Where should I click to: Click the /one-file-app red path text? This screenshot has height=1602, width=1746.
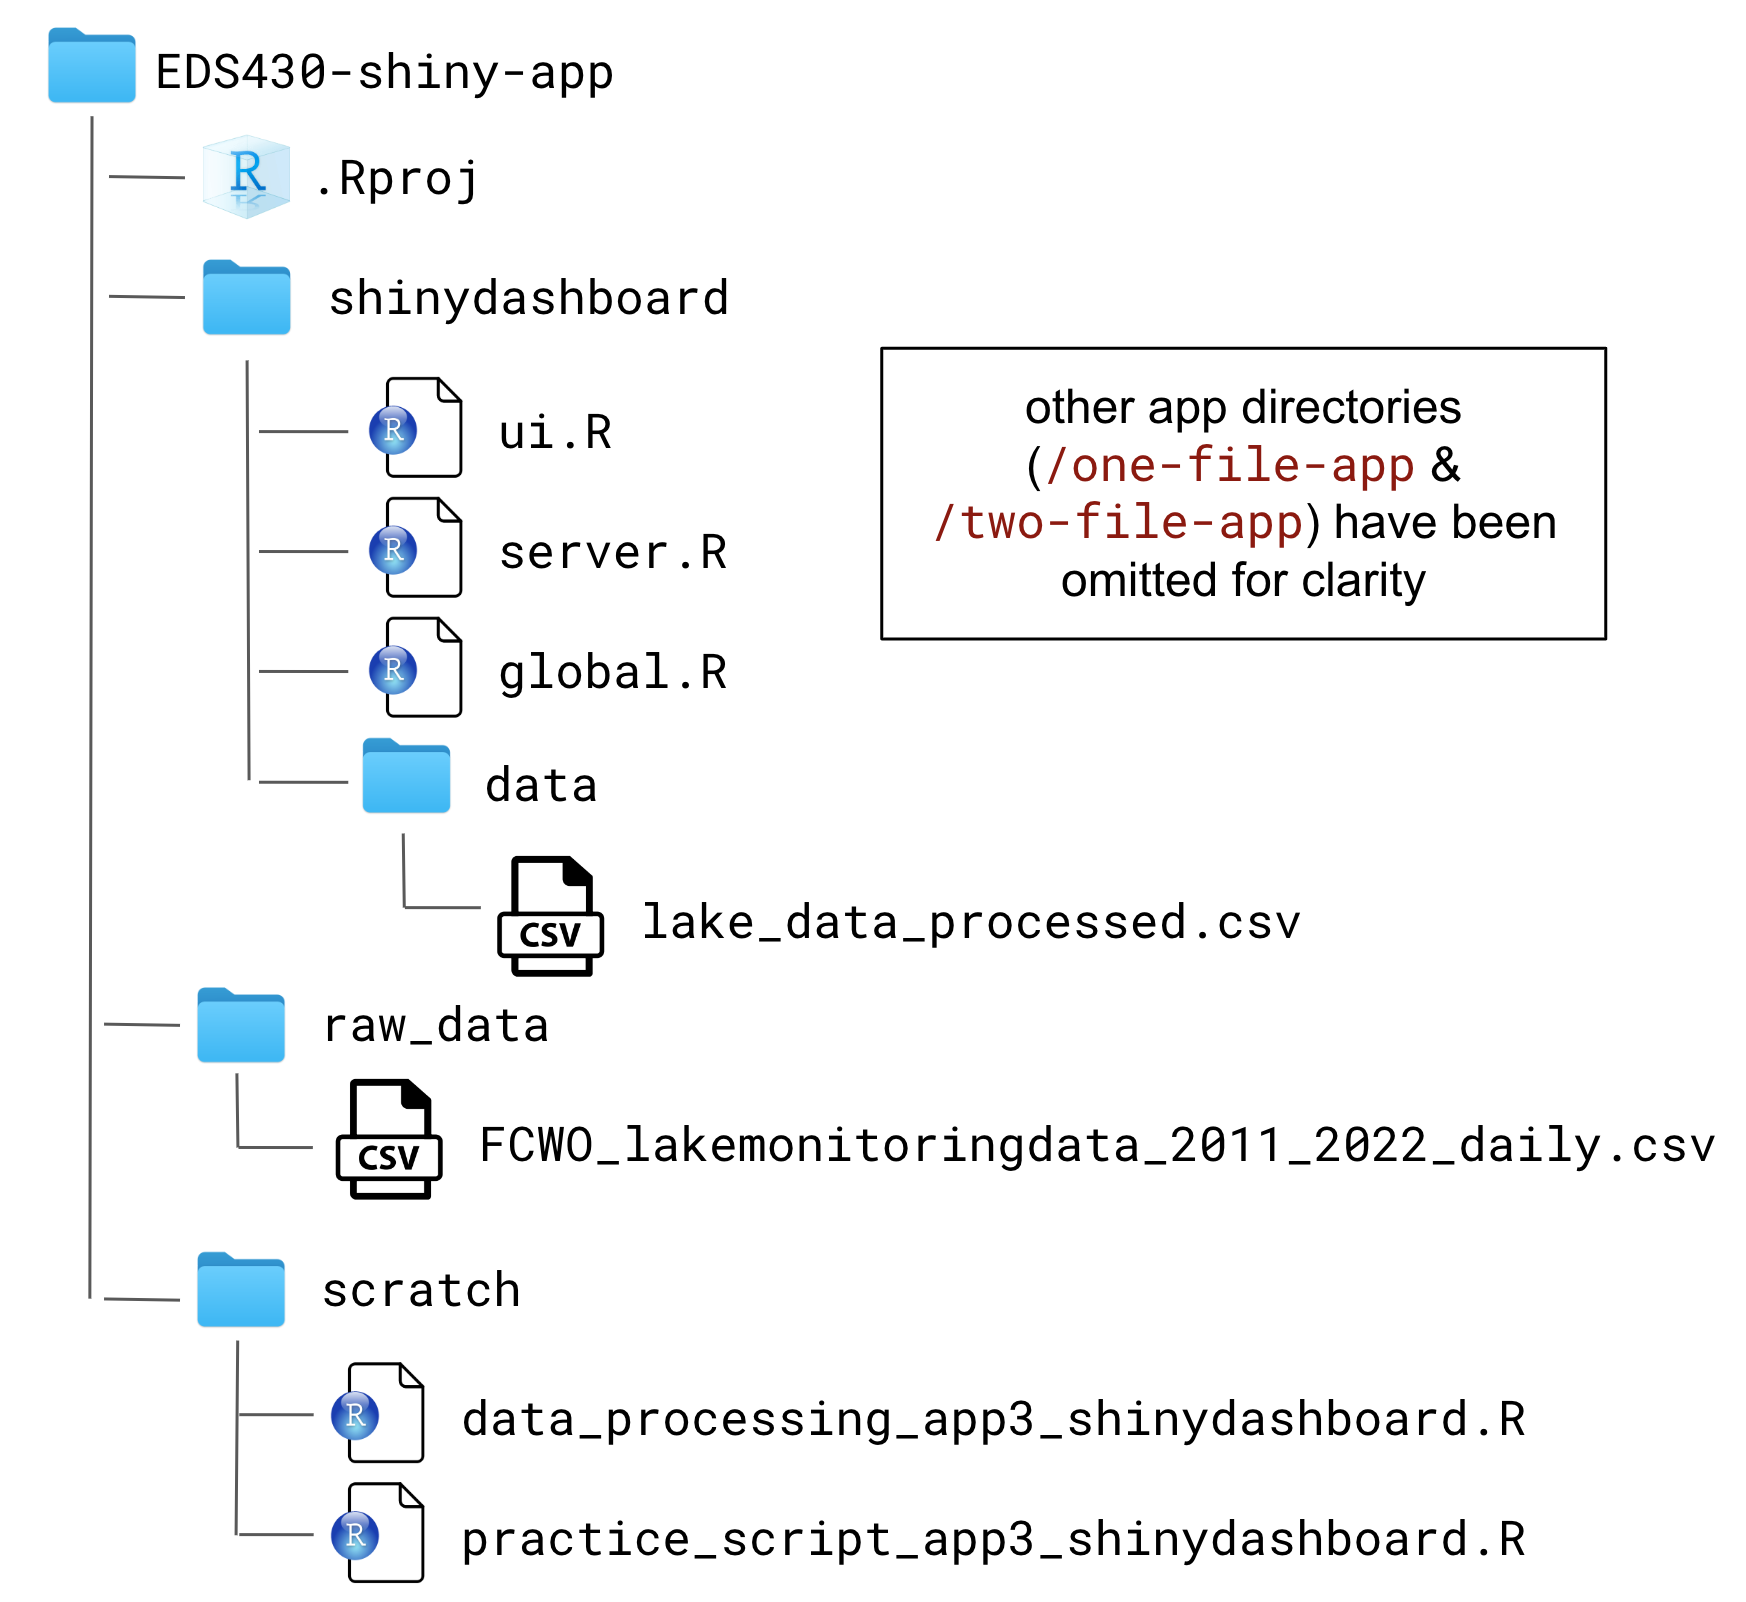1229,465
